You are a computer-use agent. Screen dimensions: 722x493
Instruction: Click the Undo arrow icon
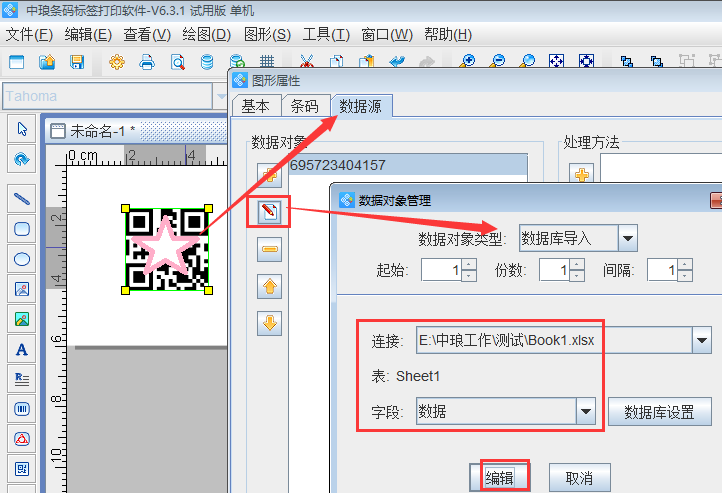(x=397, y=61)
